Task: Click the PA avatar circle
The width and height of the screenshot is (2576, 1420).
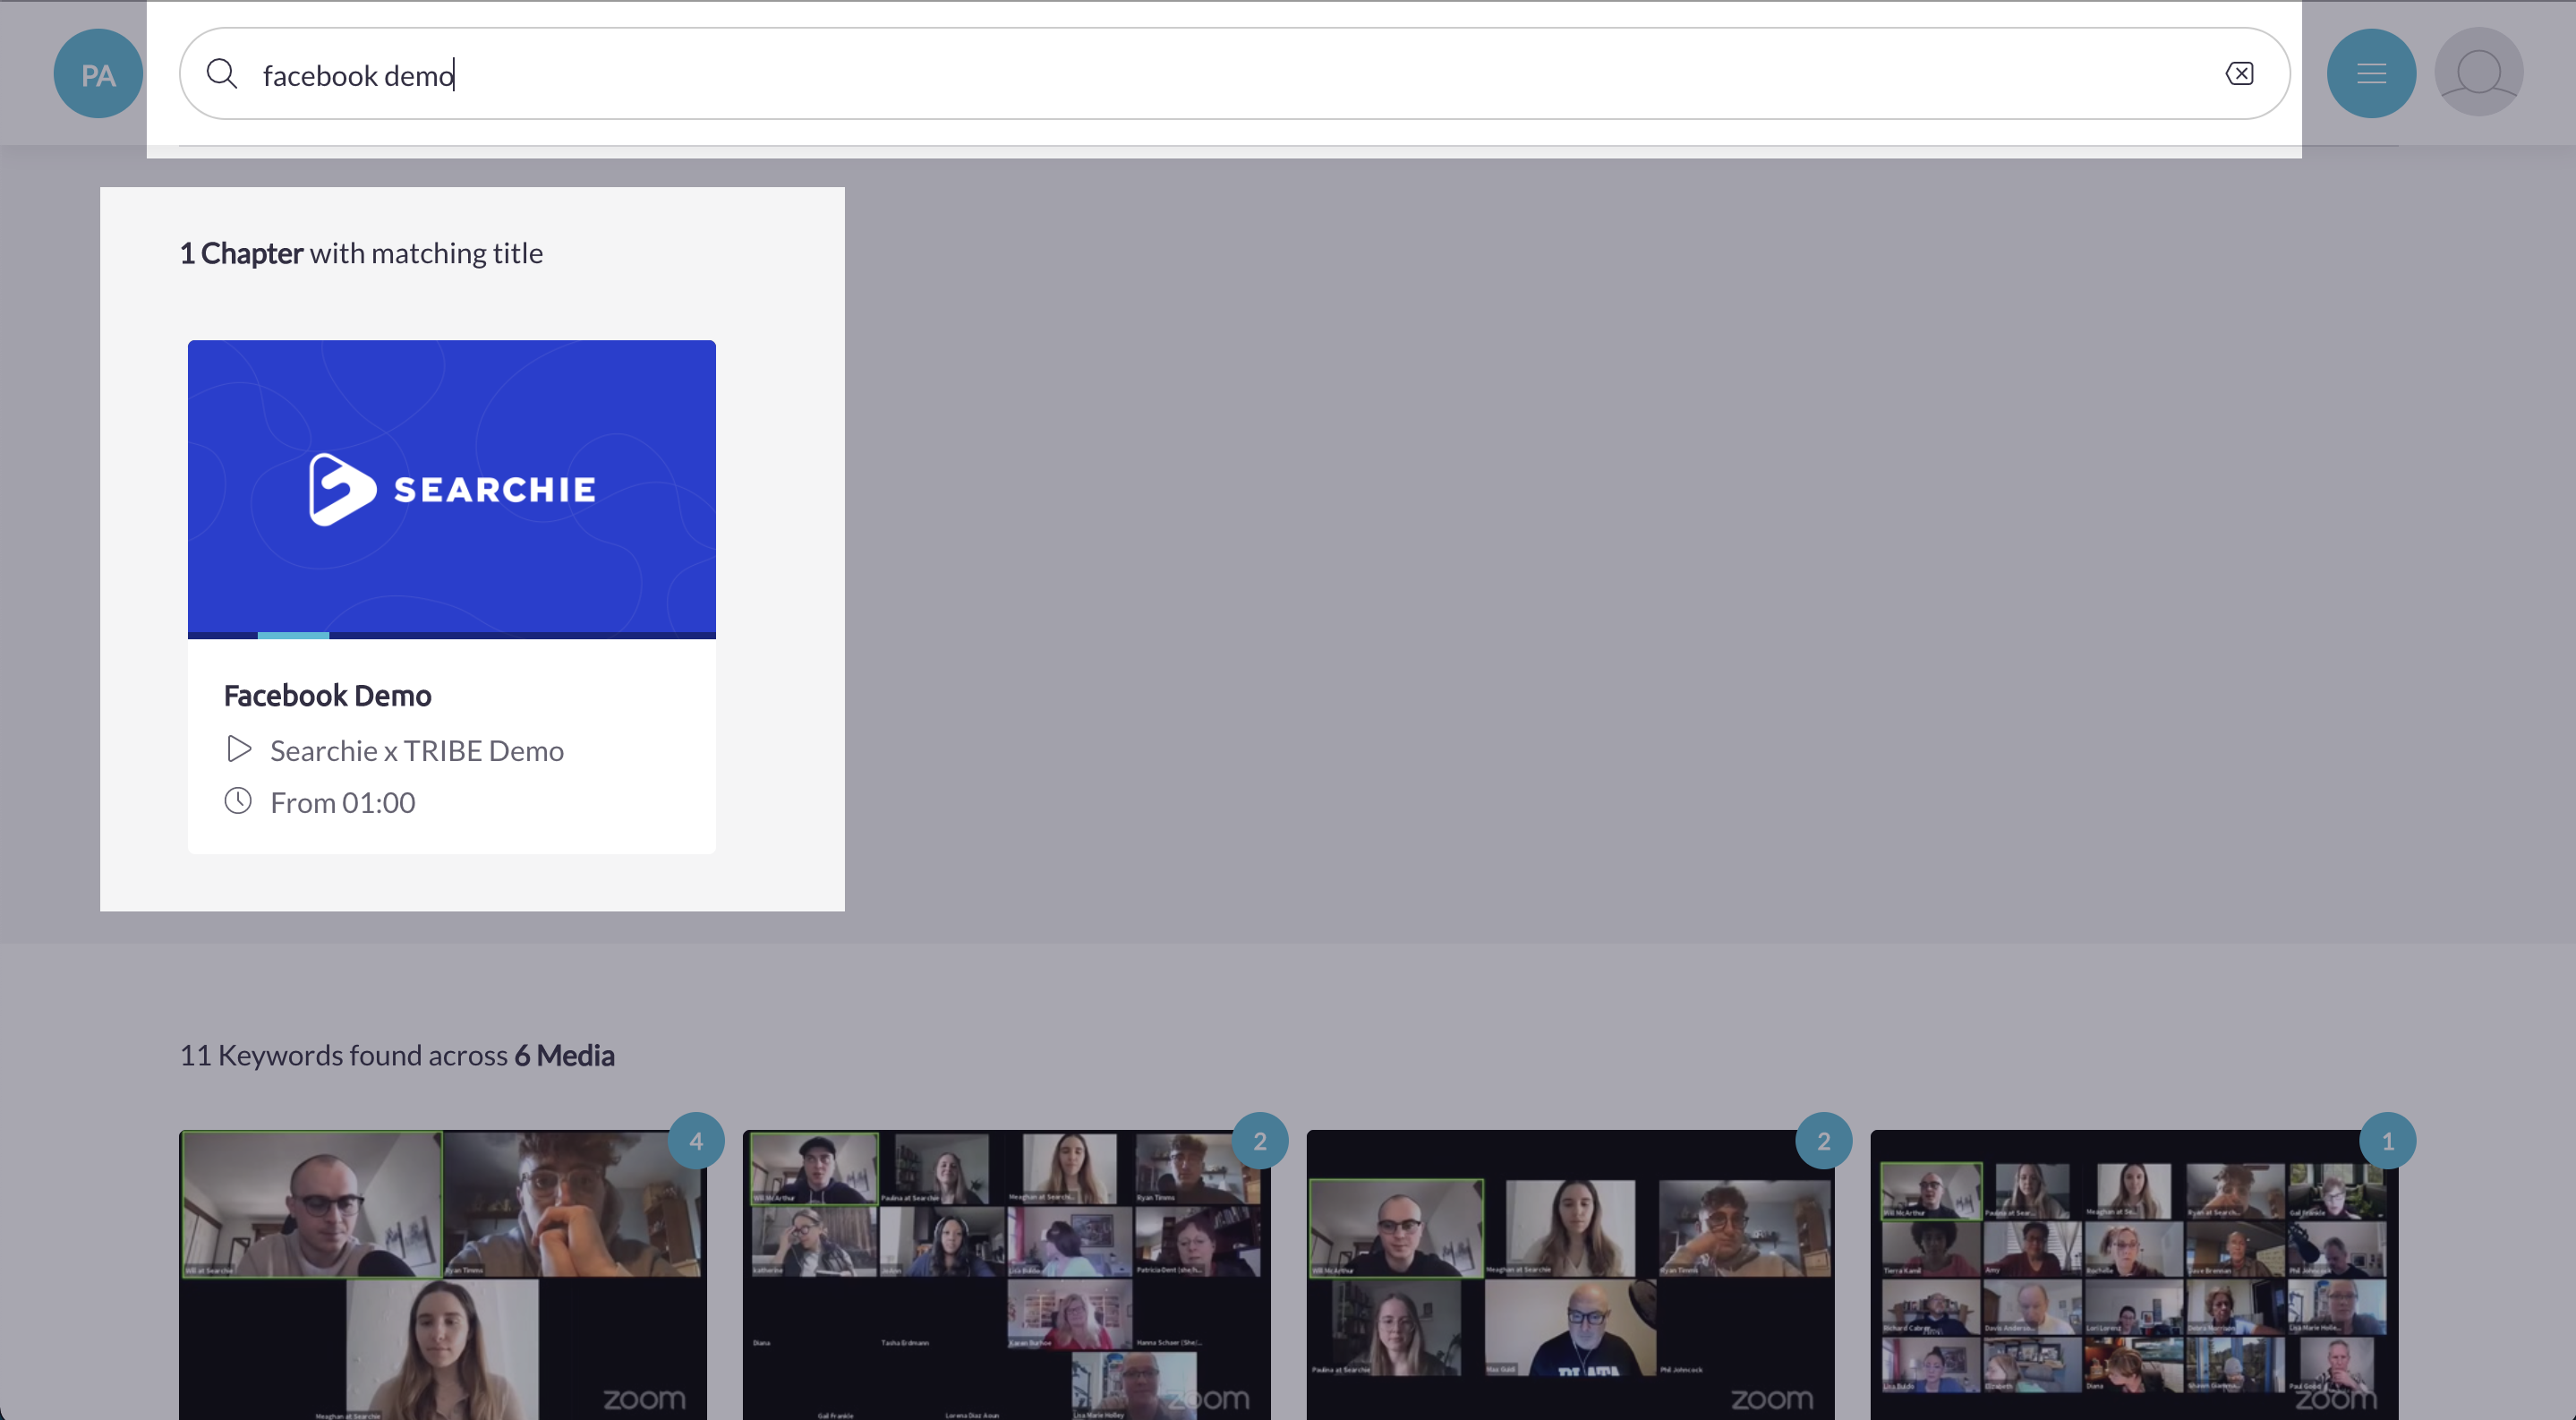Action: coord(98,74)
